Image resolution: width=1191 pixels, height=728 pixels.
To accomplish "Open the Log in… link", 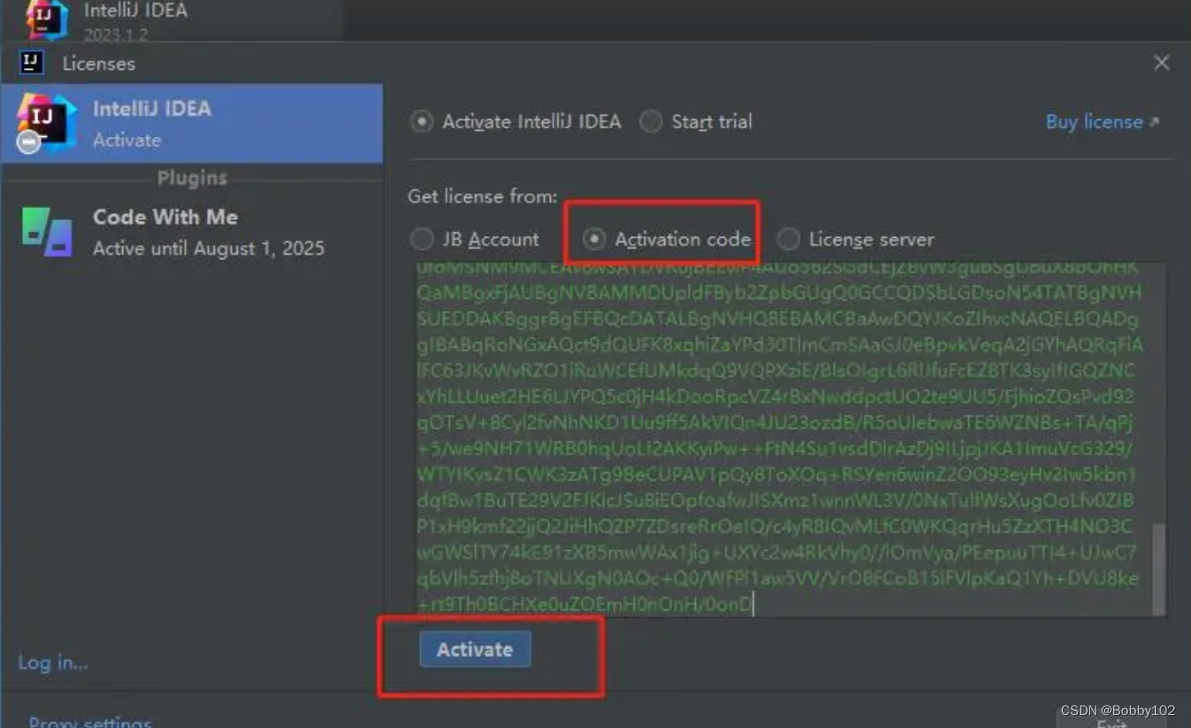I will [x=52, y=663].
